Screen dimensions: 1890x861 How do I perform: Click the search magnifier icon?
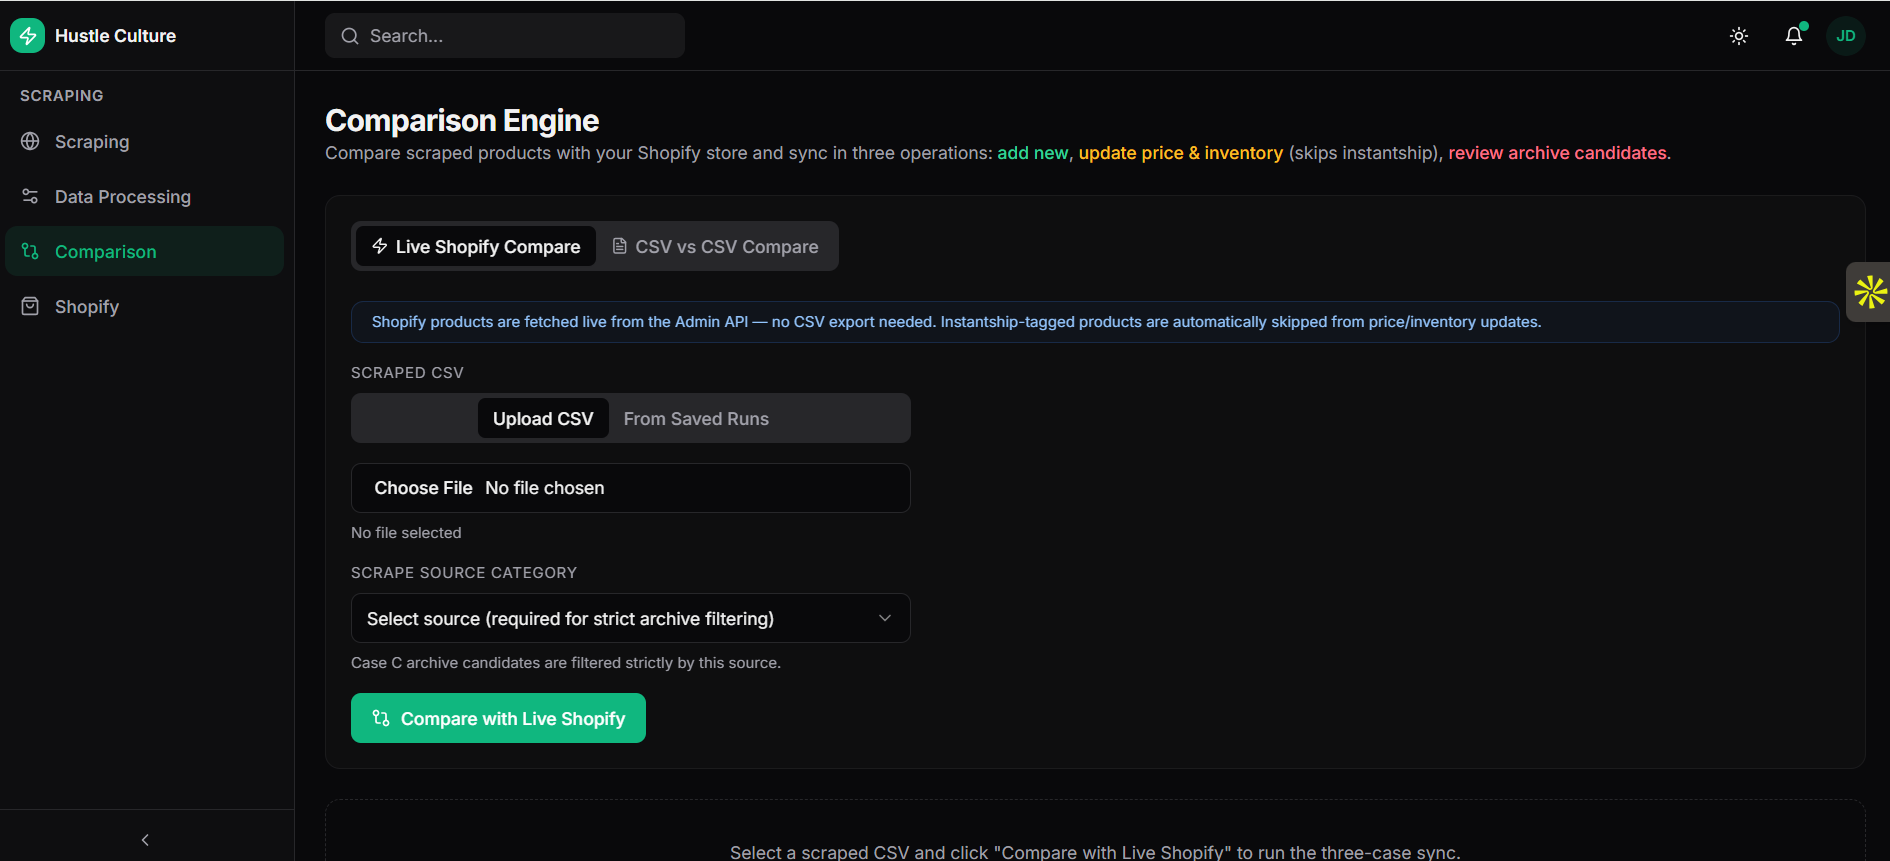point(350,36)
